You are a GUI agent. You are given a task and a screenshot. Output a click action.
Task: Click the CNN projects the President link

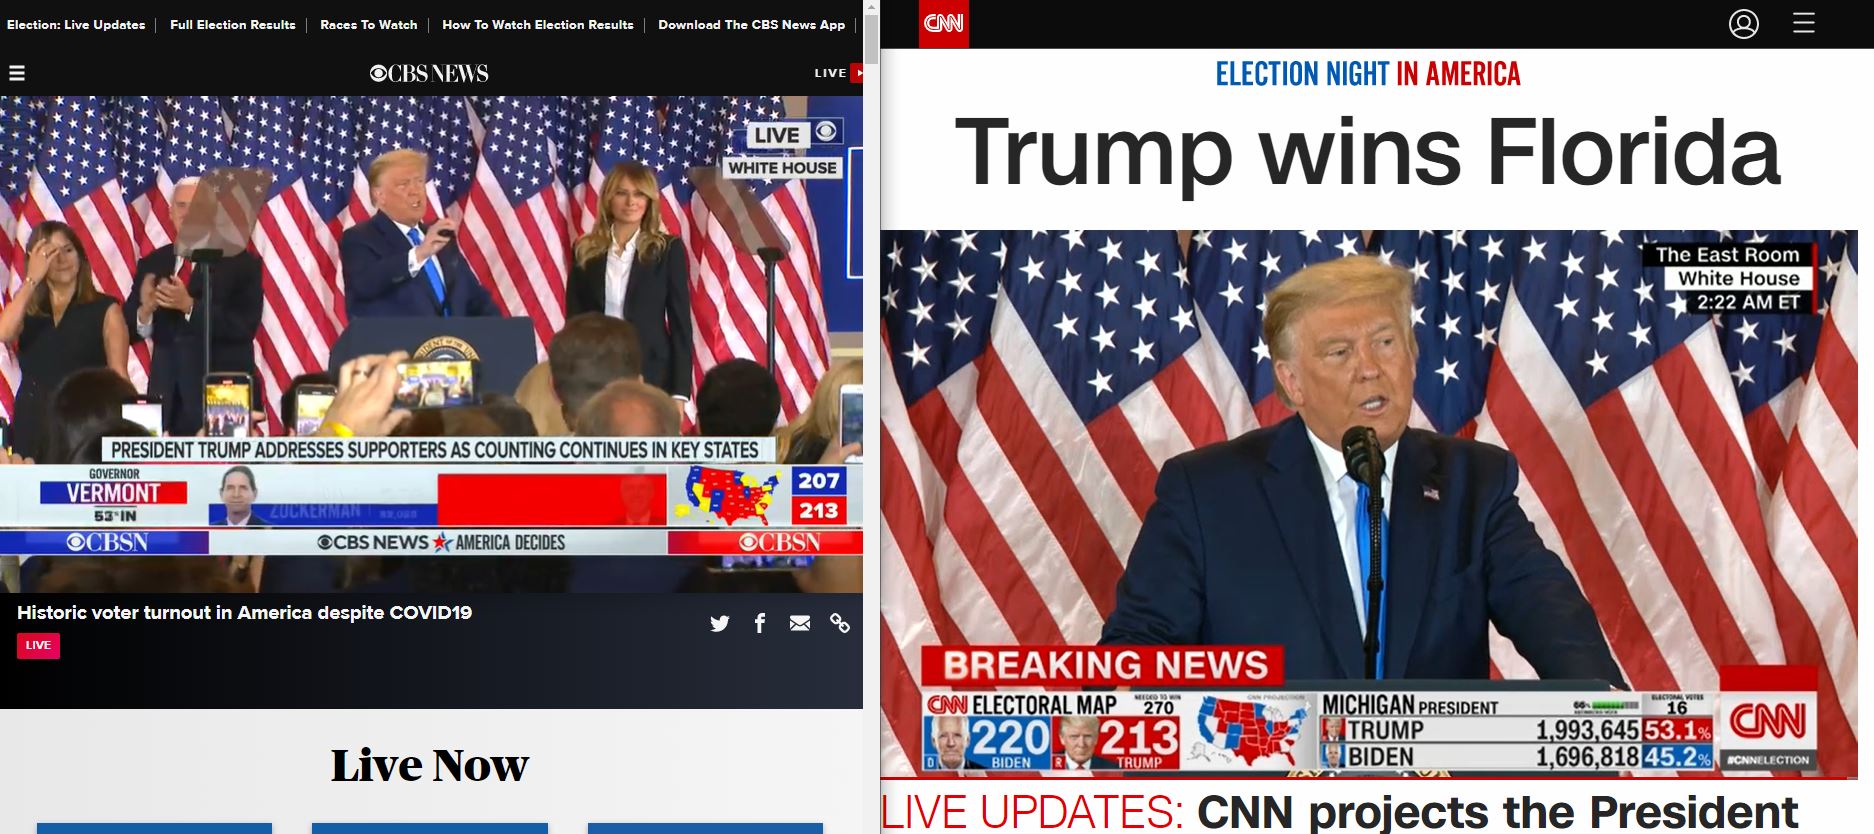click(x=1497, y=812)
